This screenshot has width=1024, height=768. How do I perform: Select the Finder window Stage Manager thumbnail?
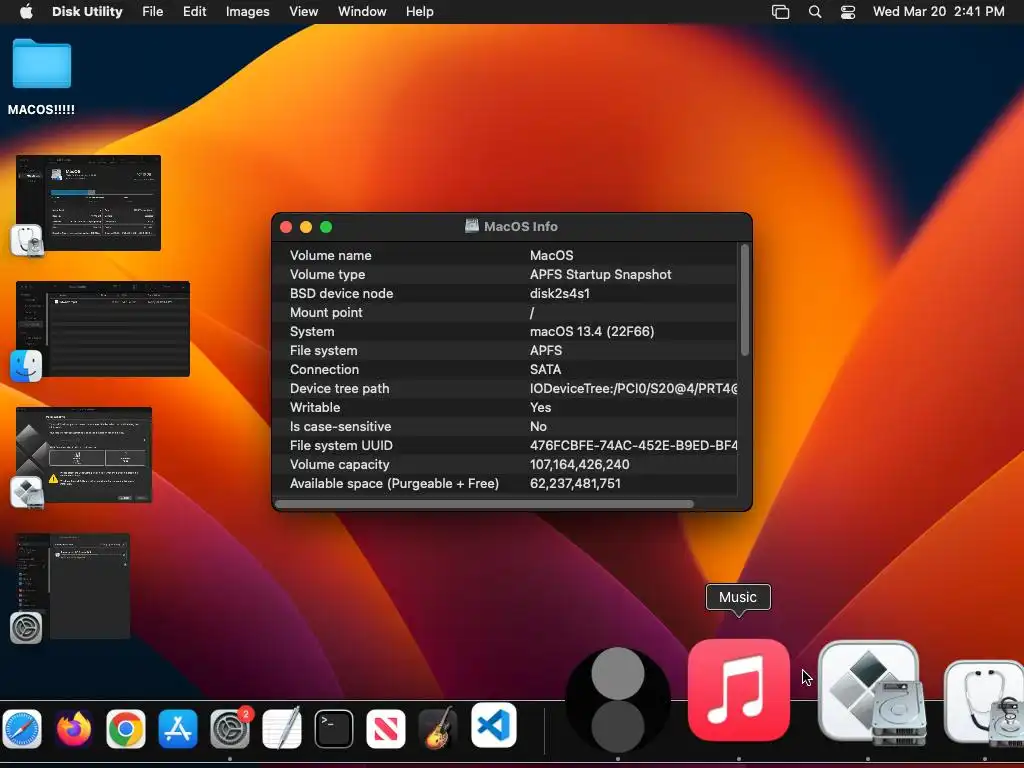click(103, 328)
